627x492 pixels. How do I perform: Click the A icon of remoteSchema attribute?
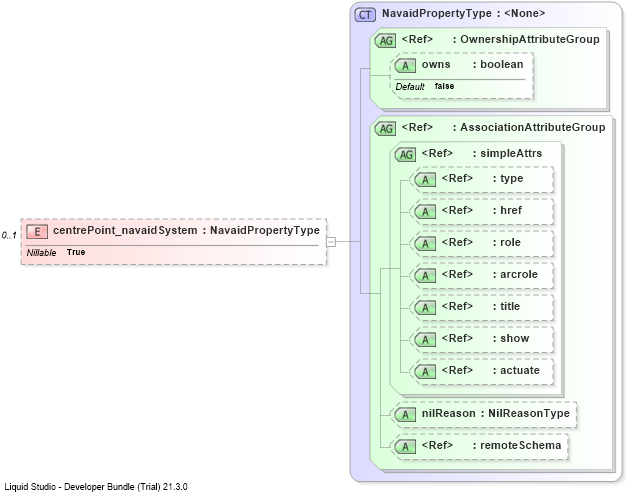point(405,447)
